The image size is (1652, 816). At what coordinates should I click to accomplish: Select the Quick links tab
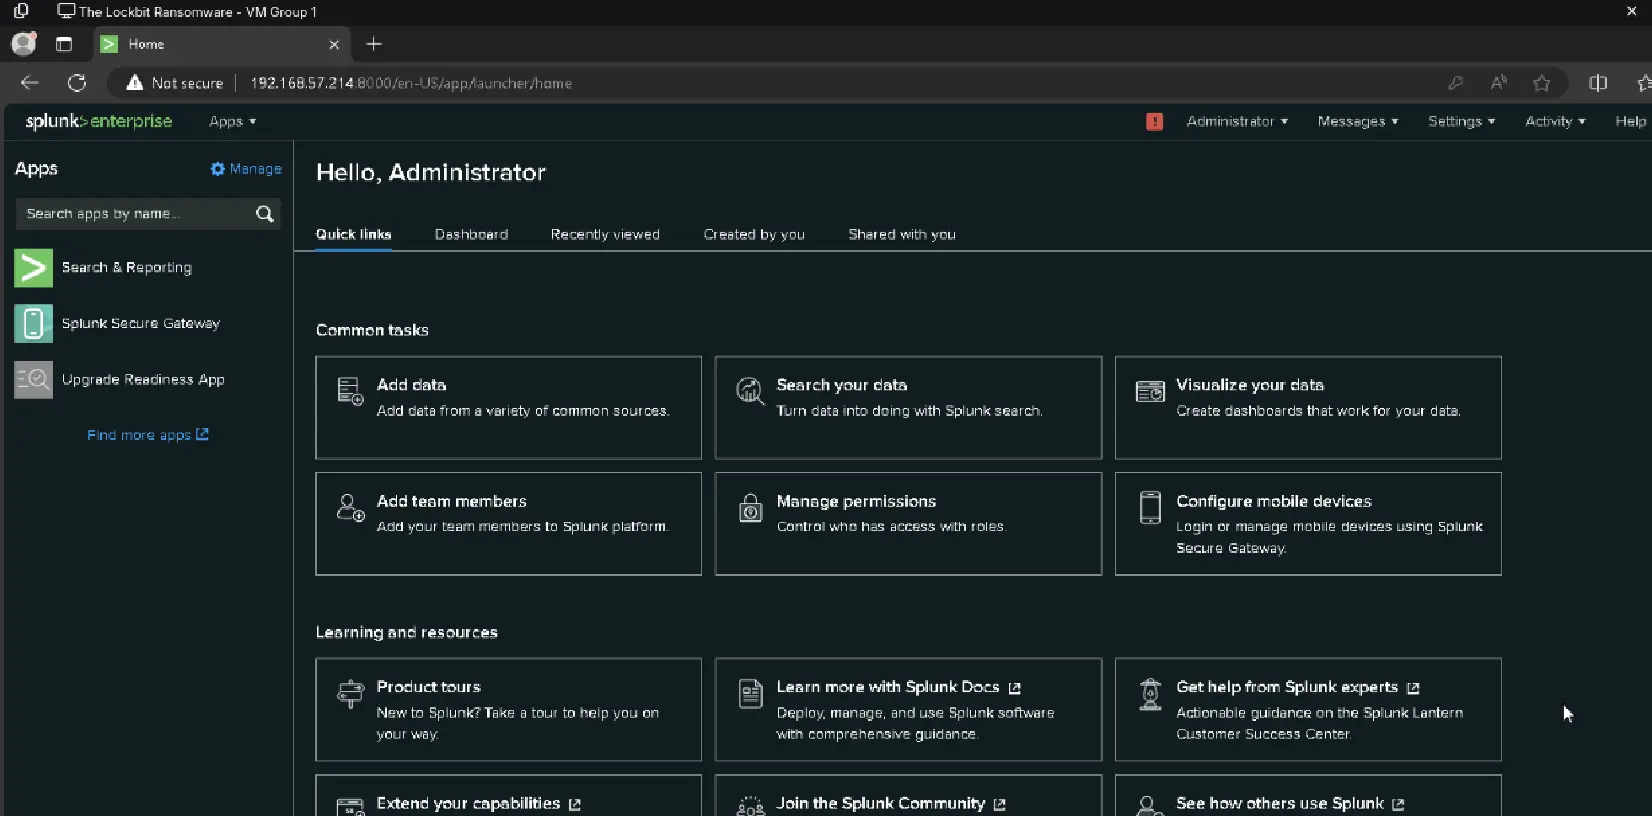tap(353, 234)
